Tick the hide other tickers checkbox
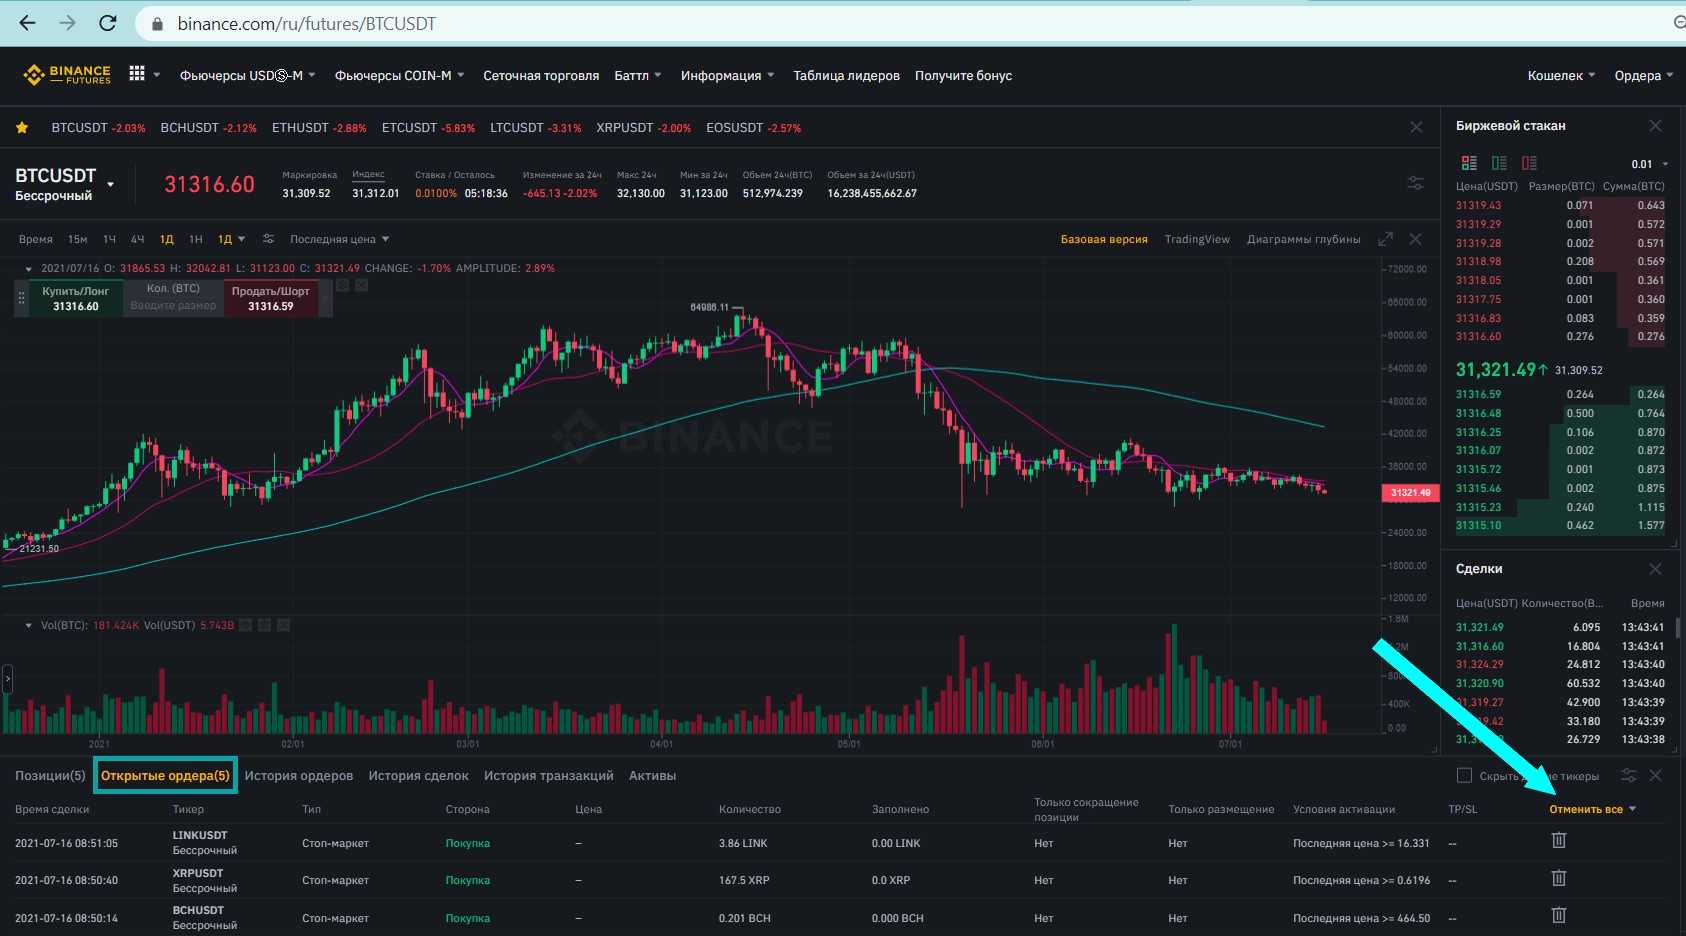1686x936 pixels. point(1464,775)
